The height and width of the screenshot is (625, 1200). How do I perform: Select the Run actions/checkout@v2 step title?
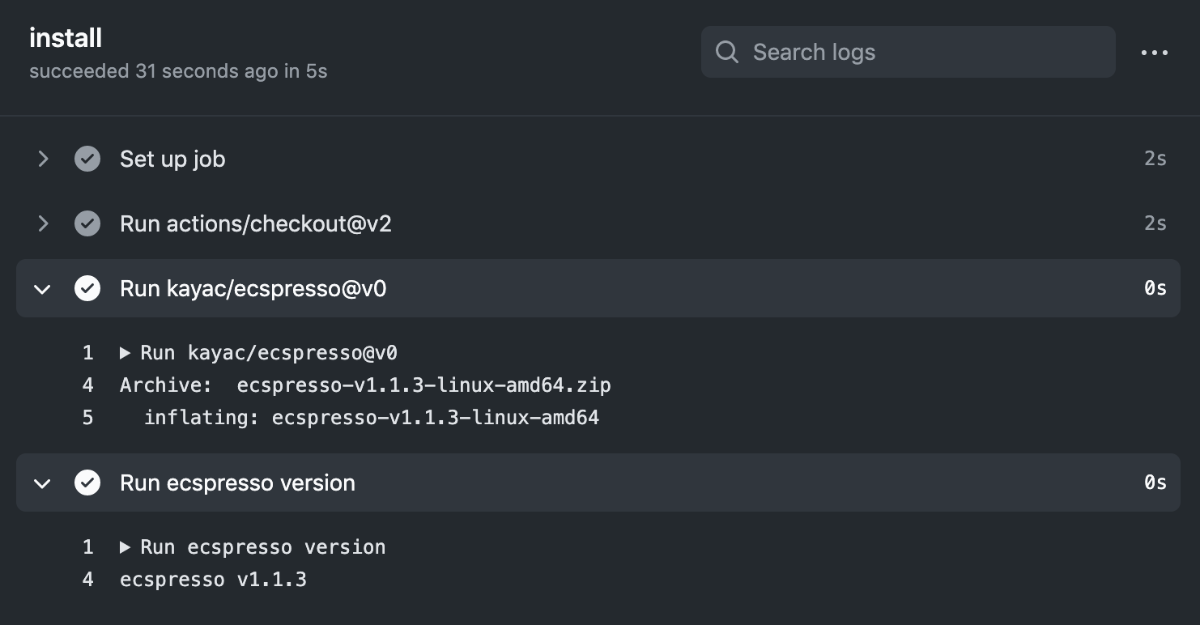[256, 224]
